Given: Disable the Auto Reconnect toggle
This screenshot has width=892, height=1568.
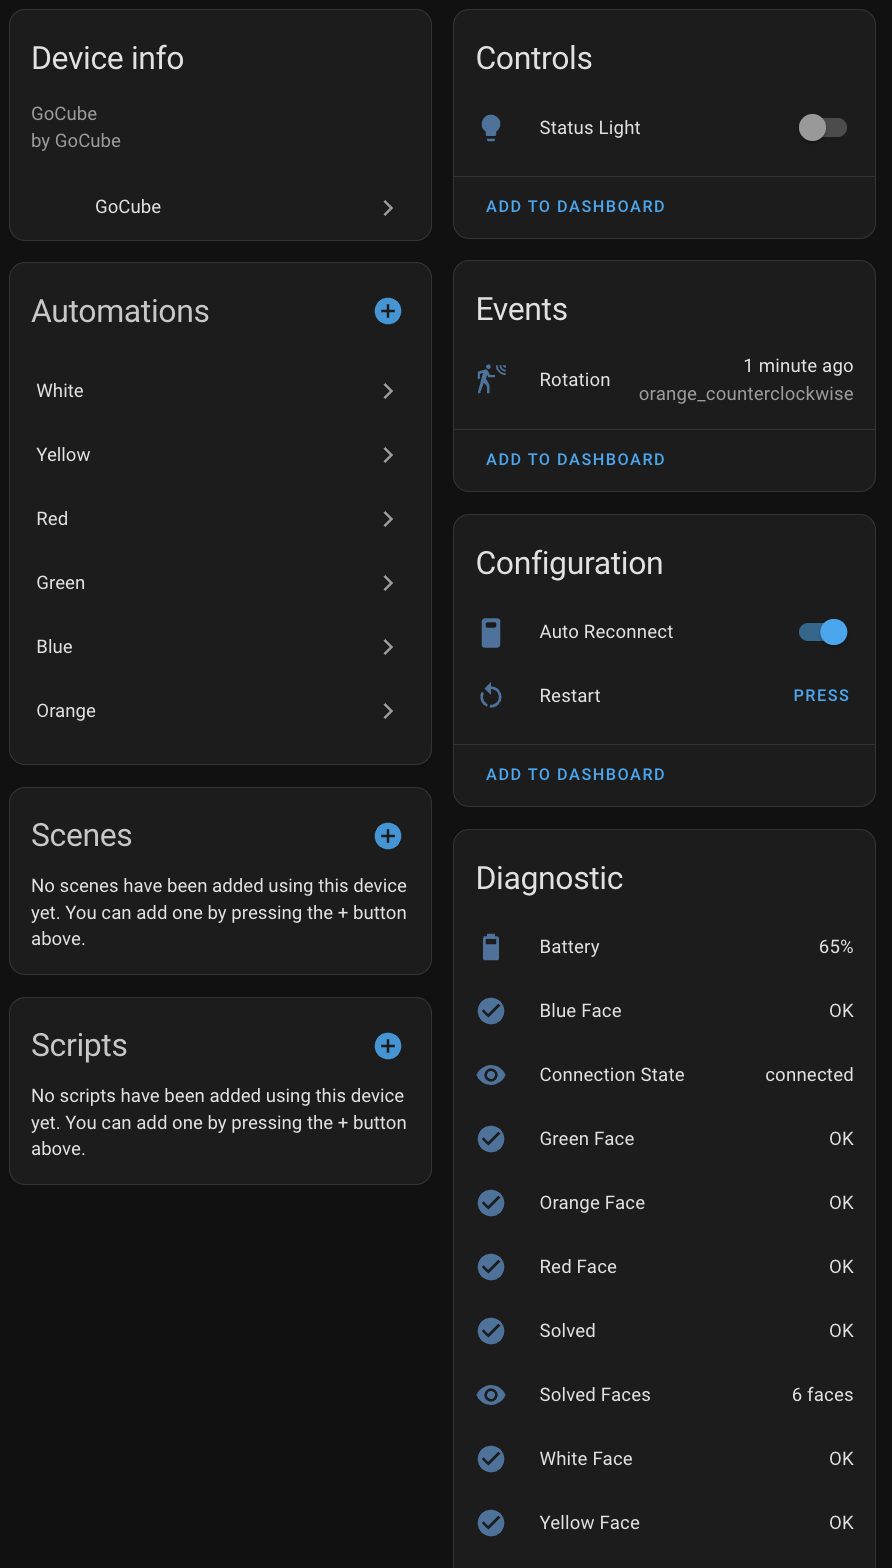Looking at the screenshot, I should click(822, 632).
